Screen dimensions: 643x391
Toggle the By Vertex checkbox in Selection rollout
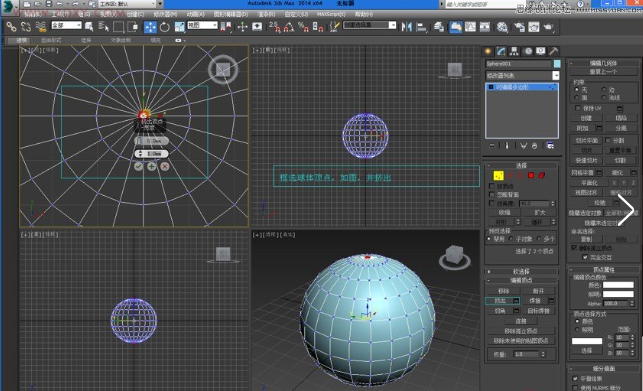[x=492, y=186]
